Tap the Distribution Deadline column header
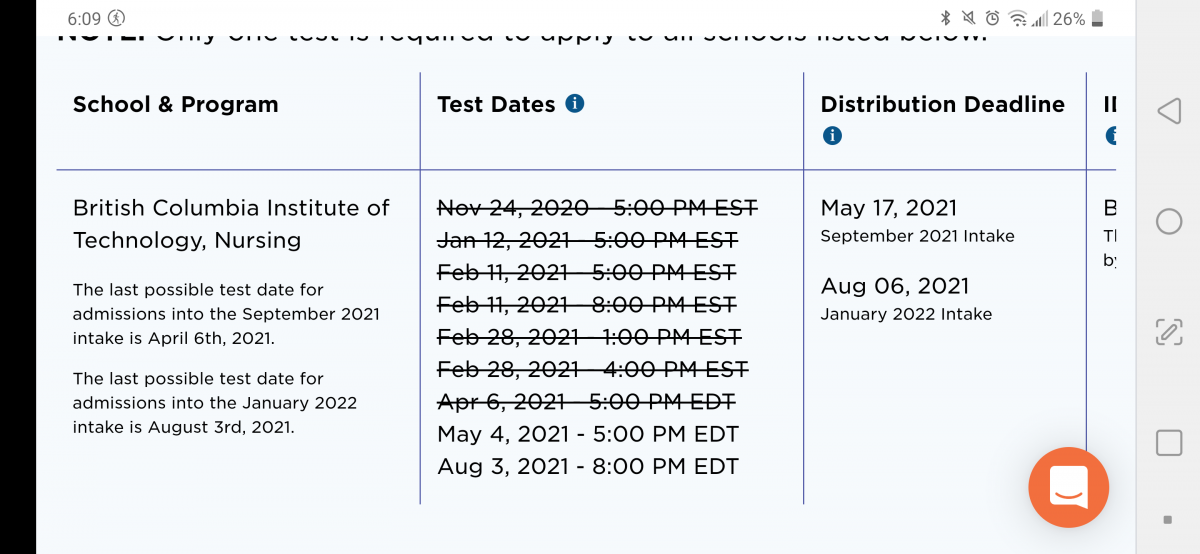This screenshot has height=554, width=1200. click(943, 104)
